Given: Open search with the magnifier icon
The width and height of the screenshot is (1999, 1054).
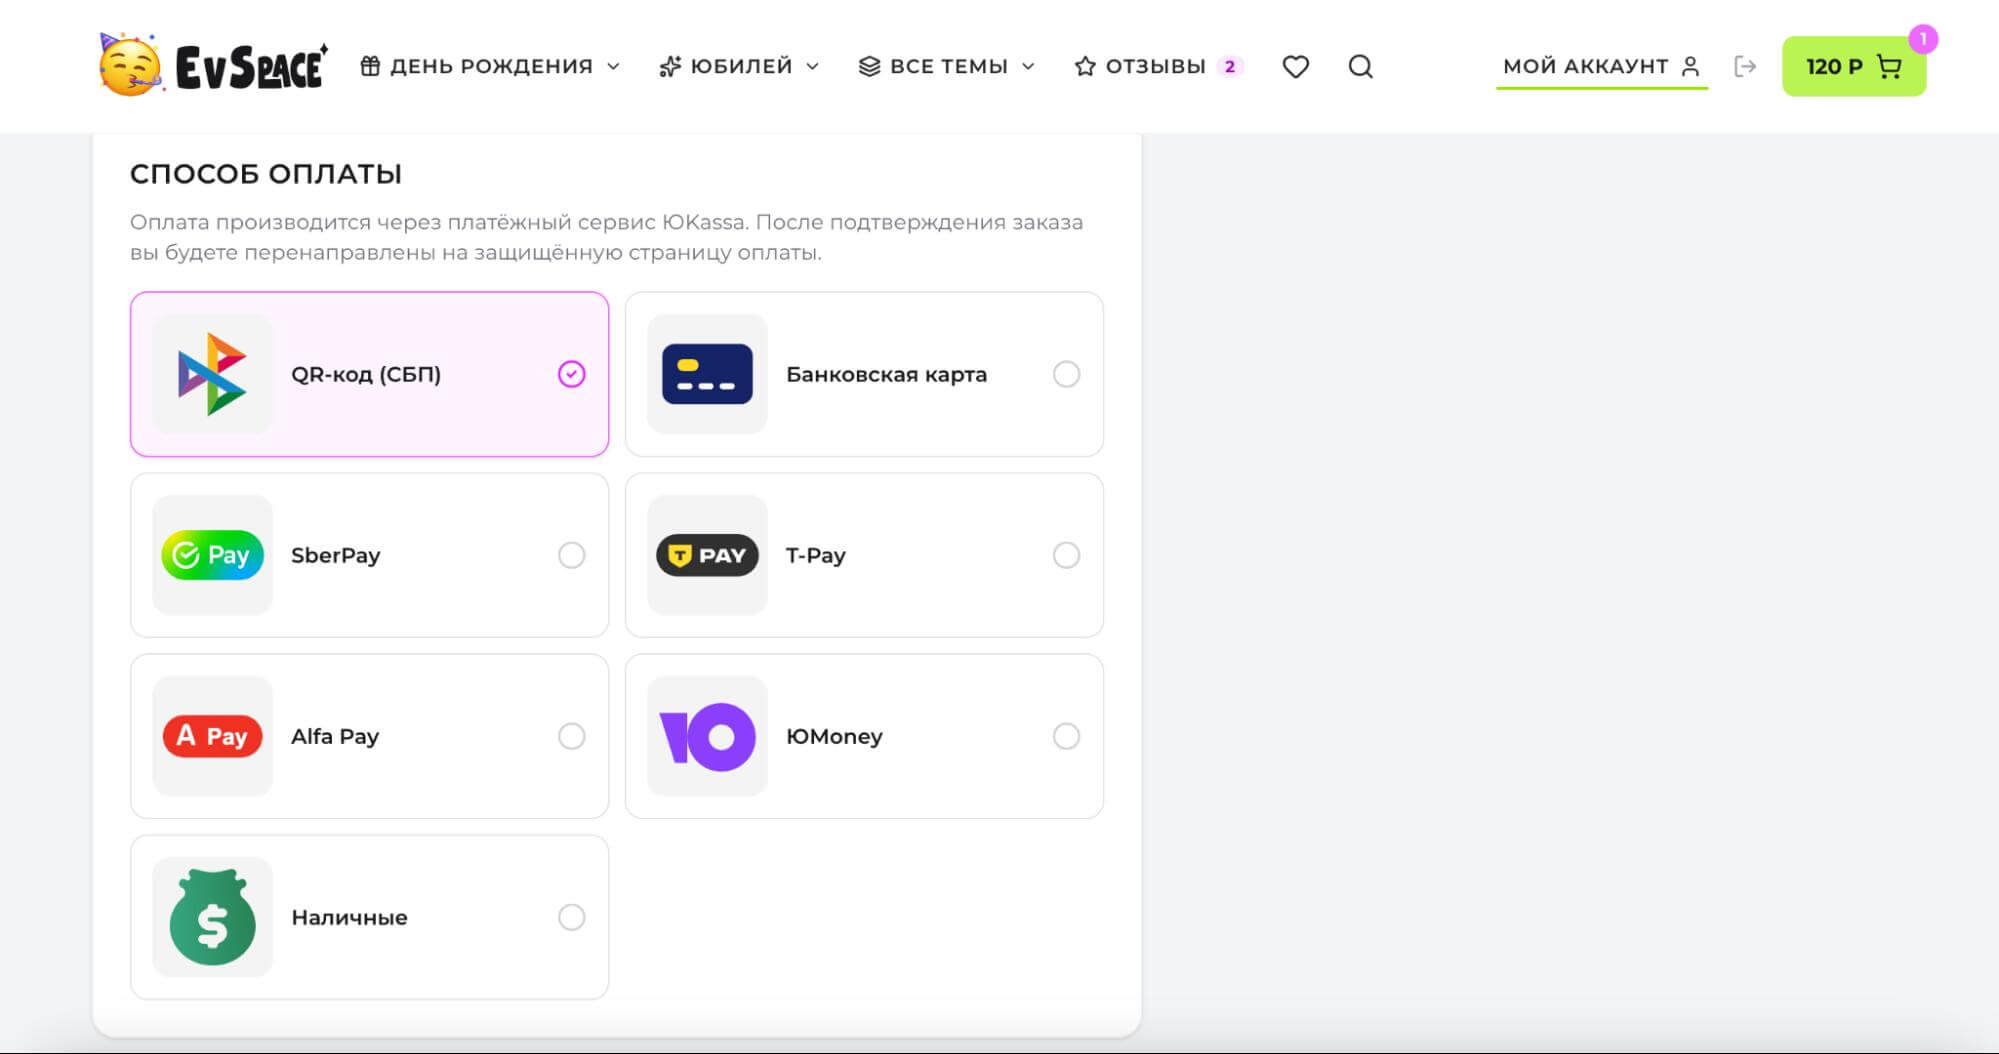Looking at the screenshot, I should [x=1360, y=66].
